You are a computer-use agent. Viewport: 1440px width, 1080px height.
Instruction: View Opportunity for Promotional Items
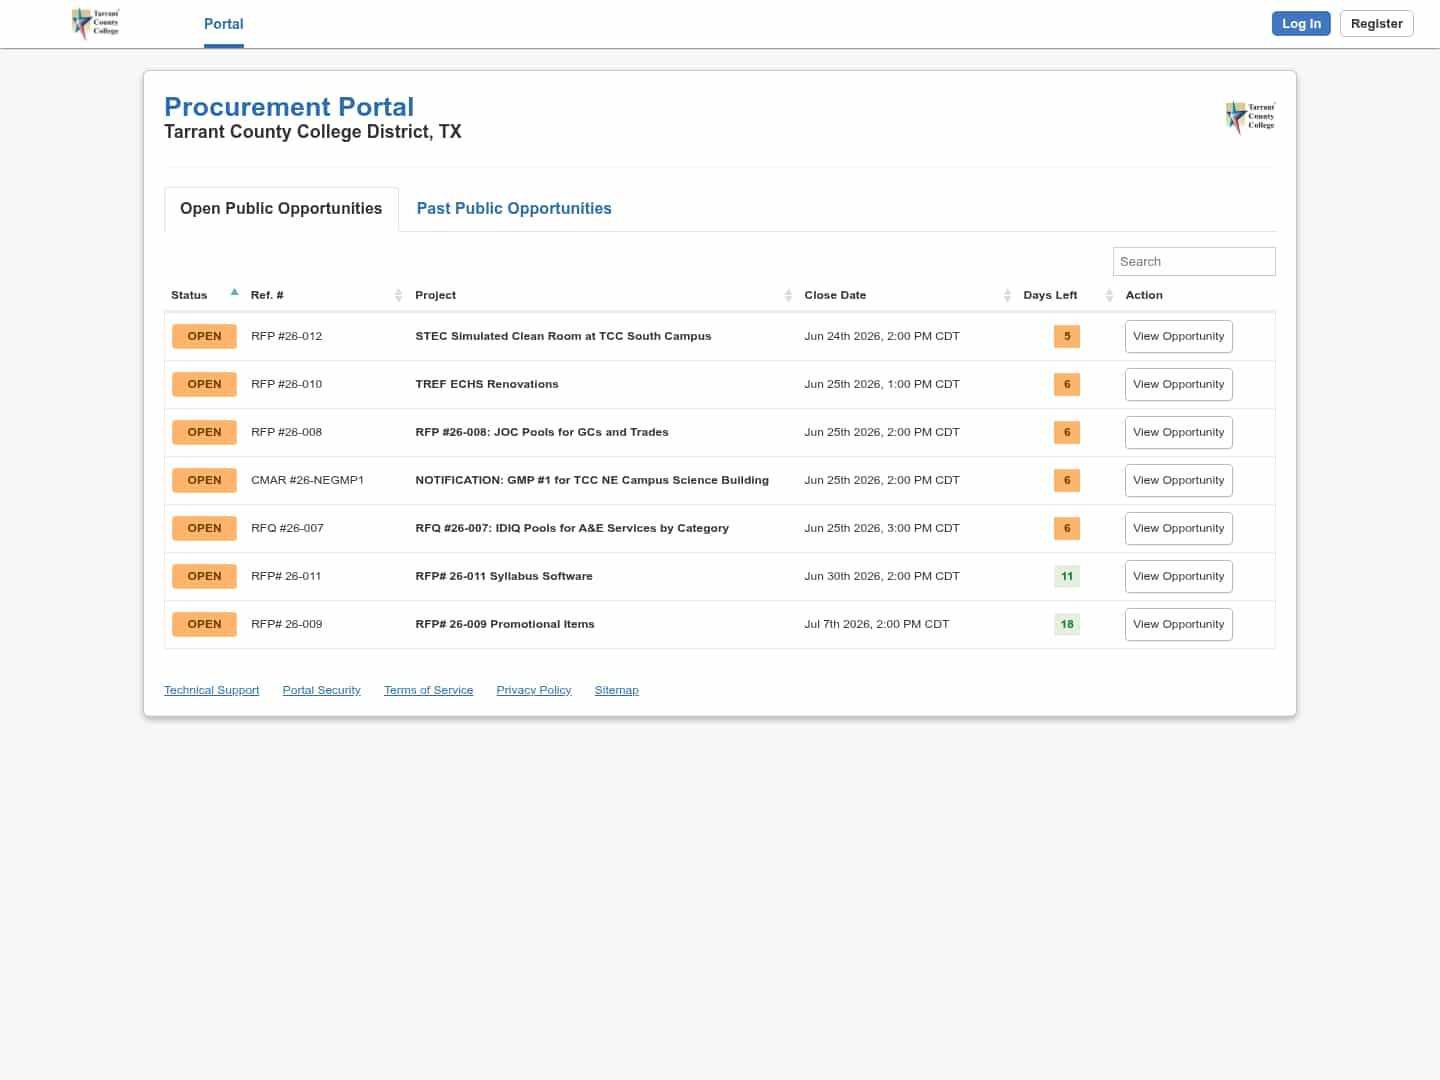(x=1178, y=625)
